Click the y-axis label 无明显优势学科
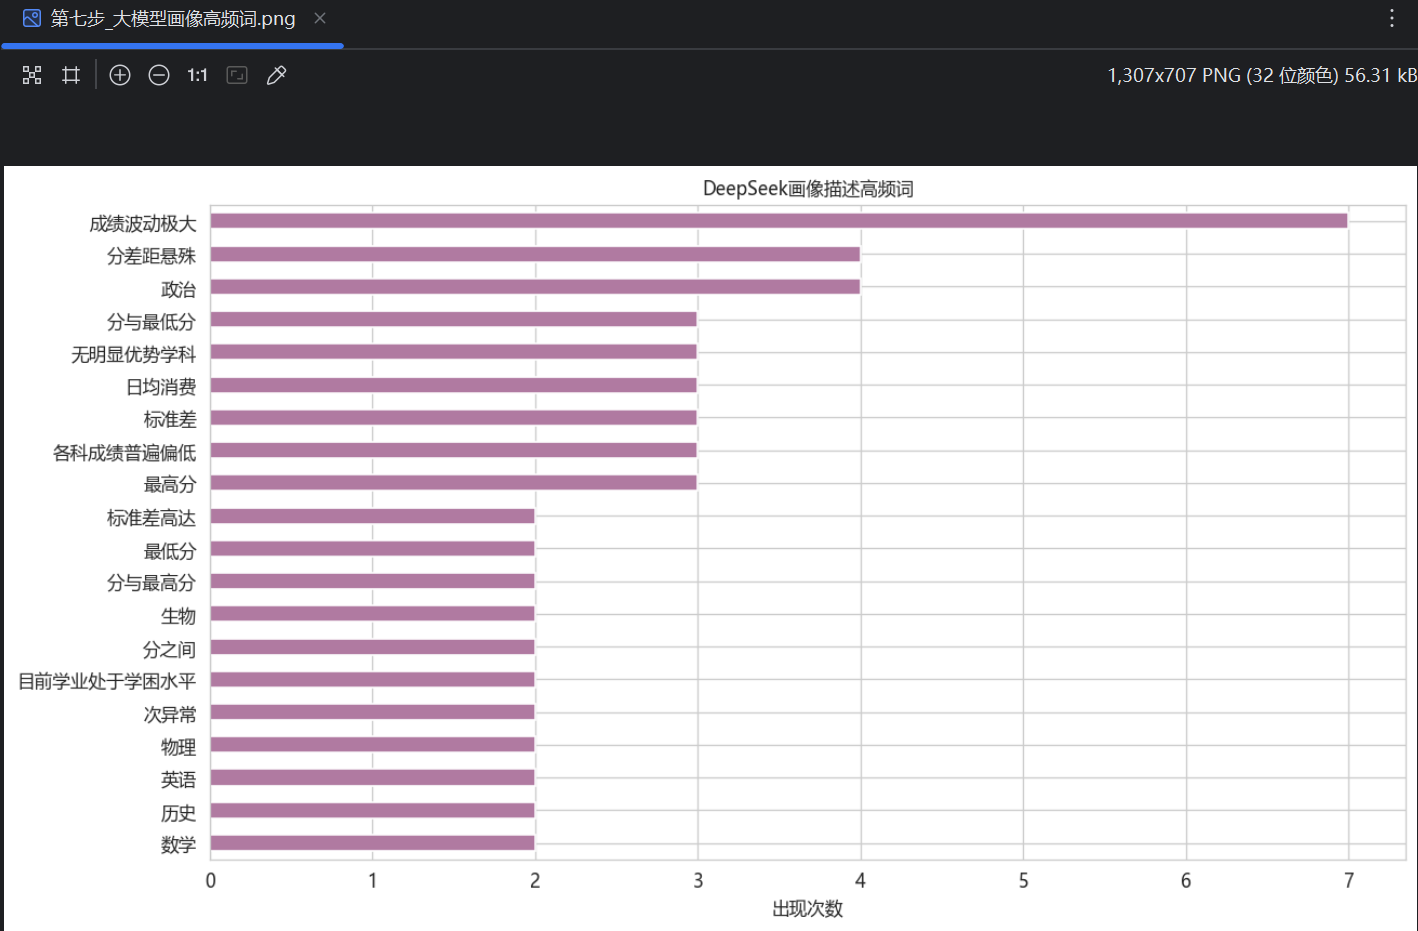Screen dimensions: 1418x931 (134, 355)
